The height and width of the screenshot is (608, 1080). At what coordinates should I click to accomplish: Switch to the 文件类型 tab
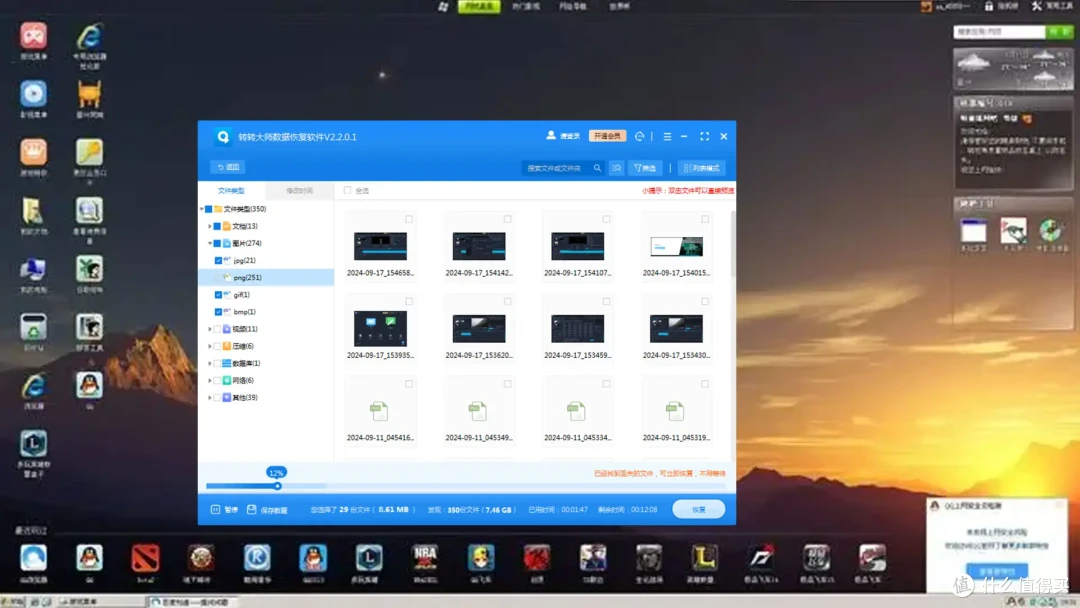click(231, 190)
